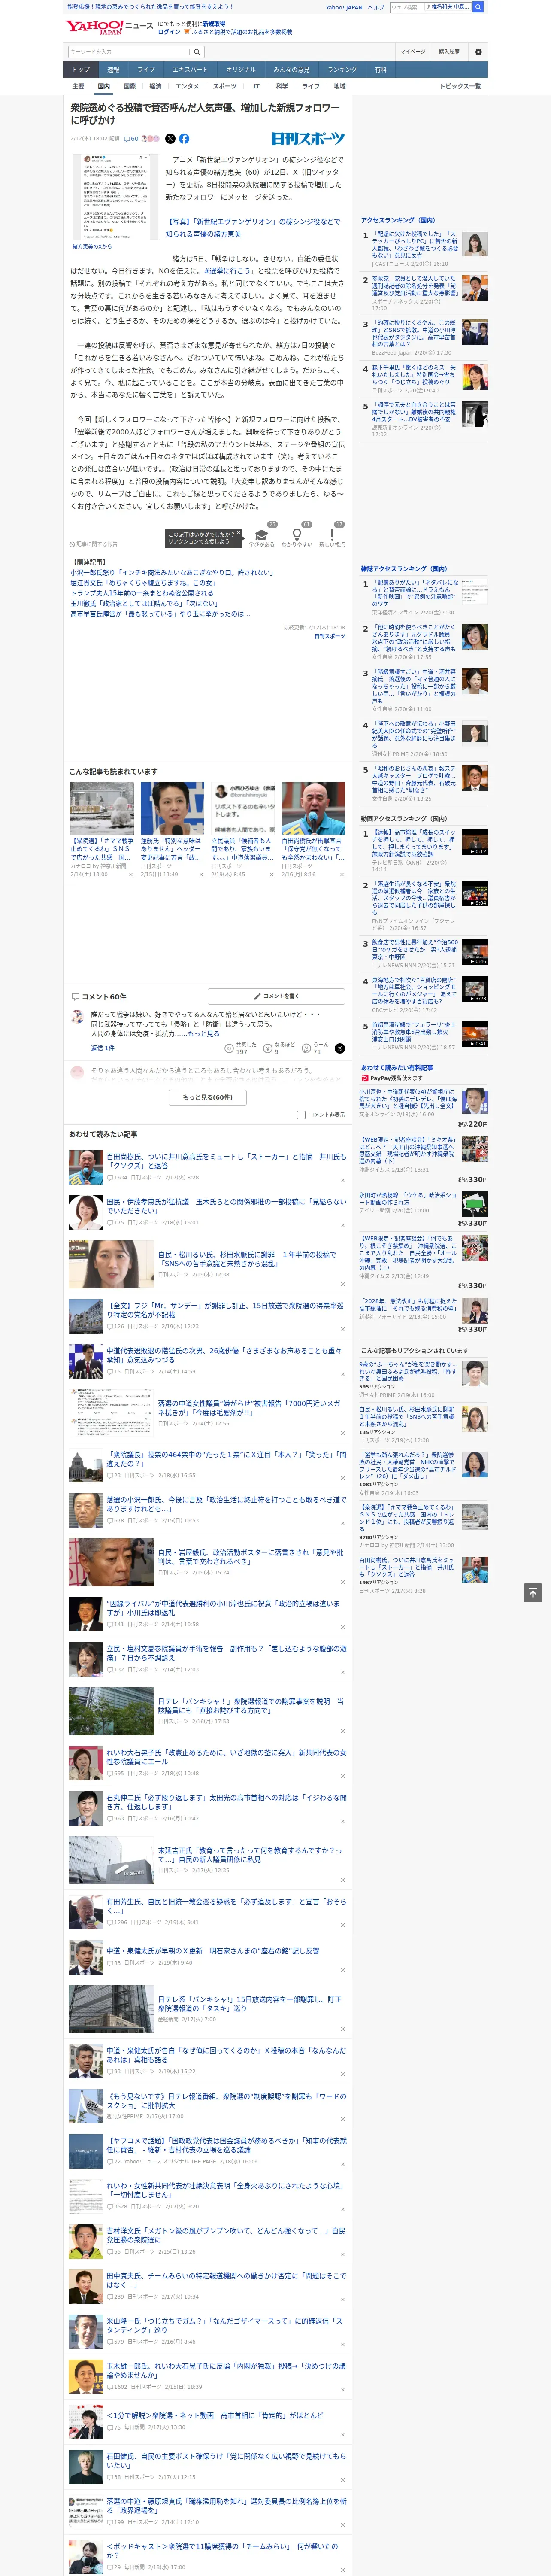React with 新しい視点 exclamation icon

(332, 535)
